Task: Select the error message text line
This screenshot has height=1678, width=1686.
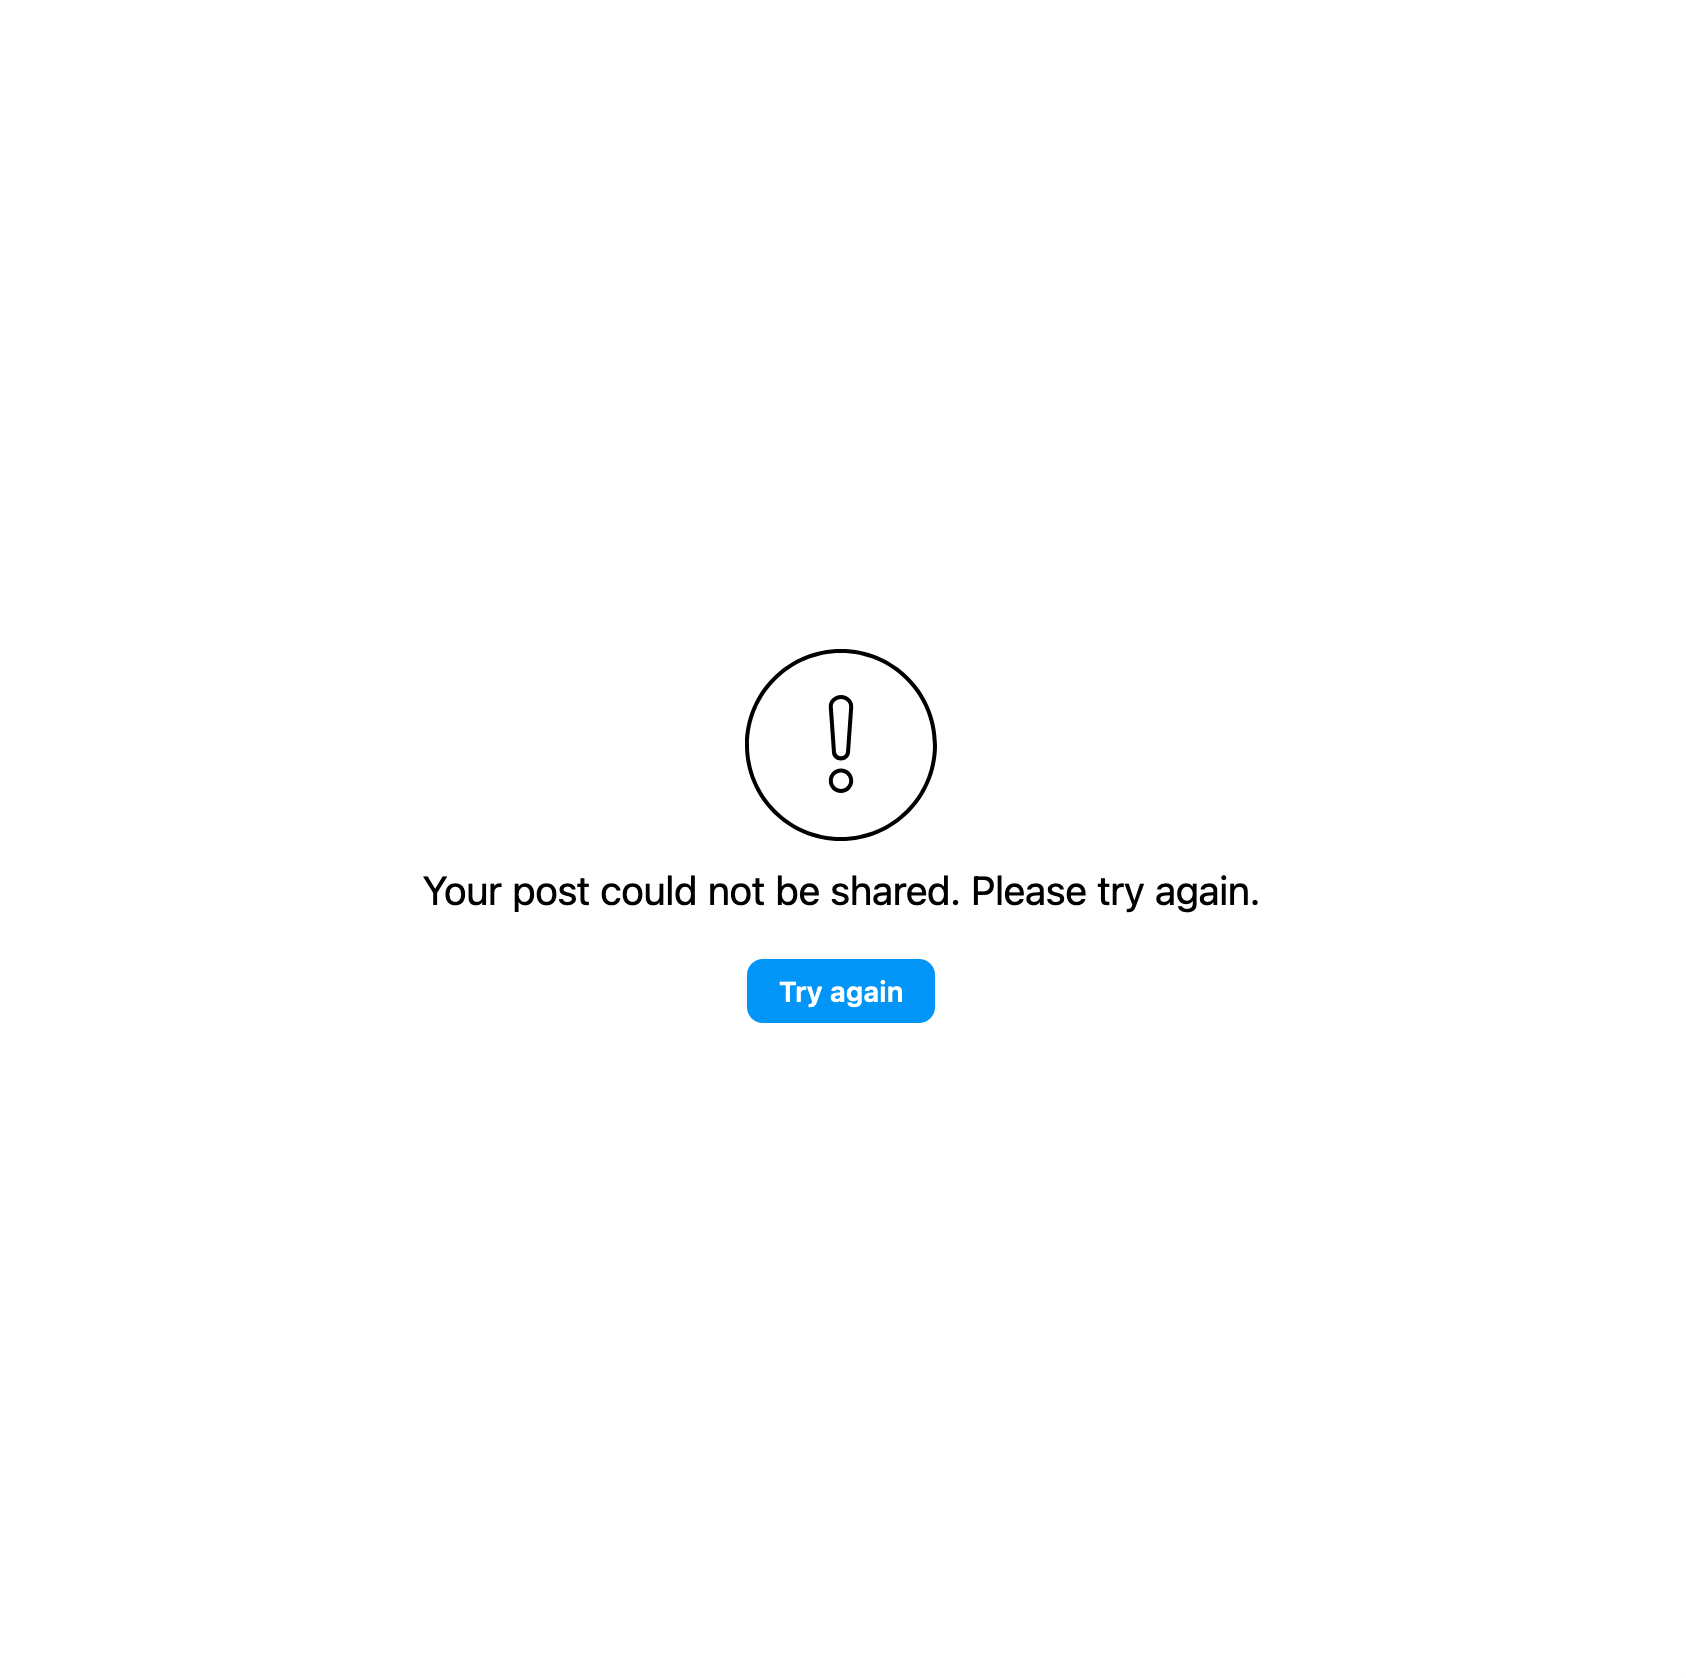Action: pos(841,891)
